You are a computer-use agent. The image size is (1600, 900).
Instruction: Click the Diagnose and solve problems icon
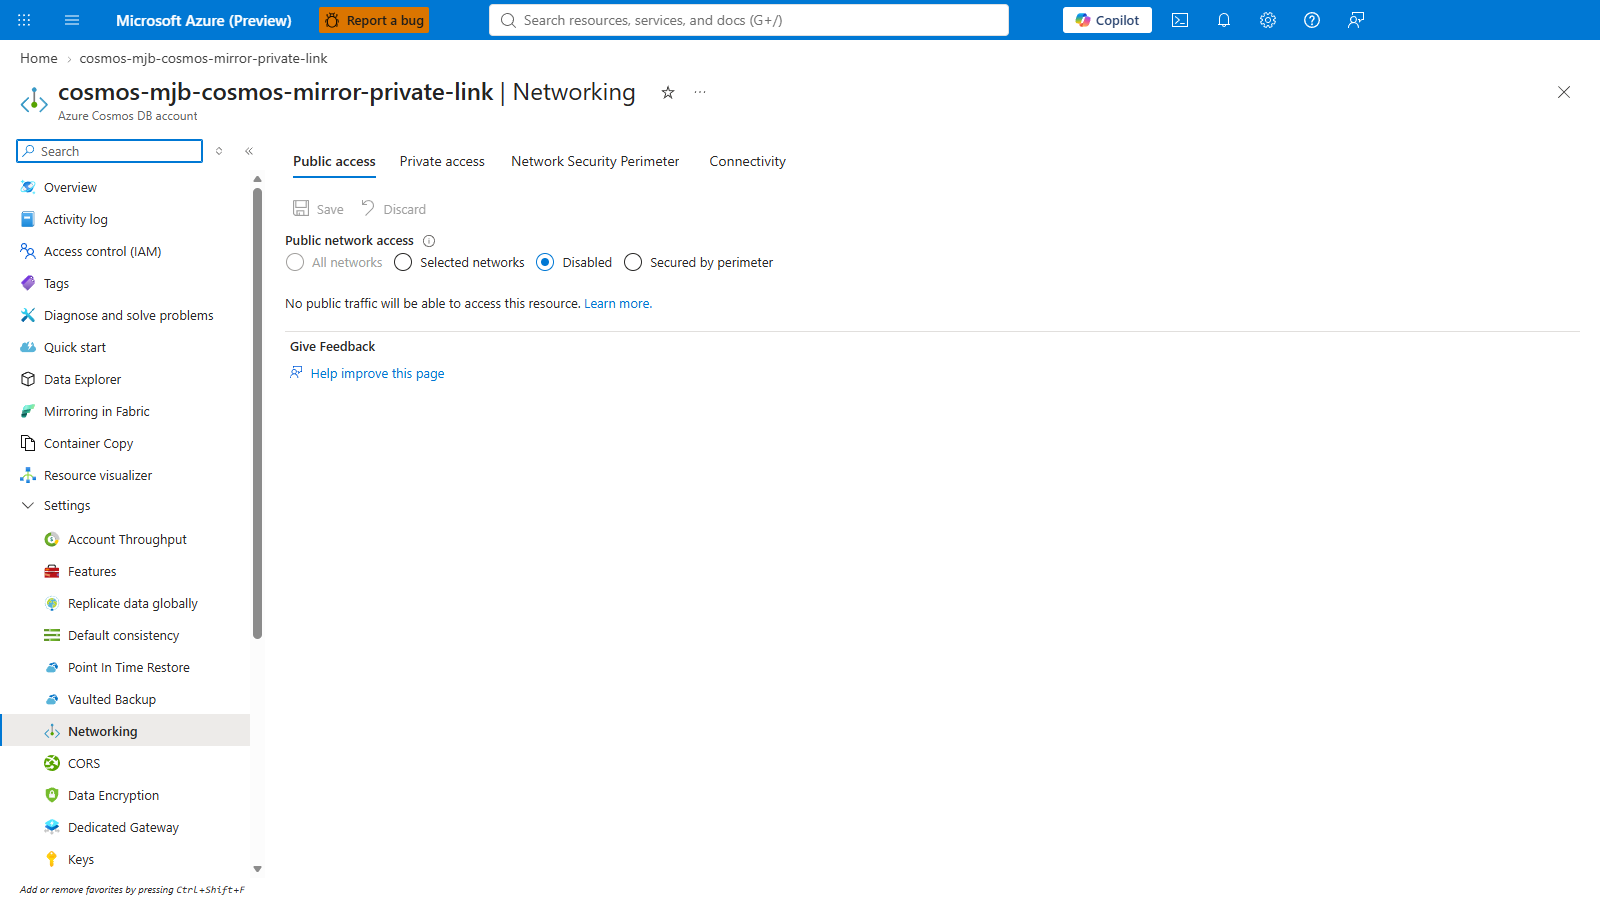point(28,315)
